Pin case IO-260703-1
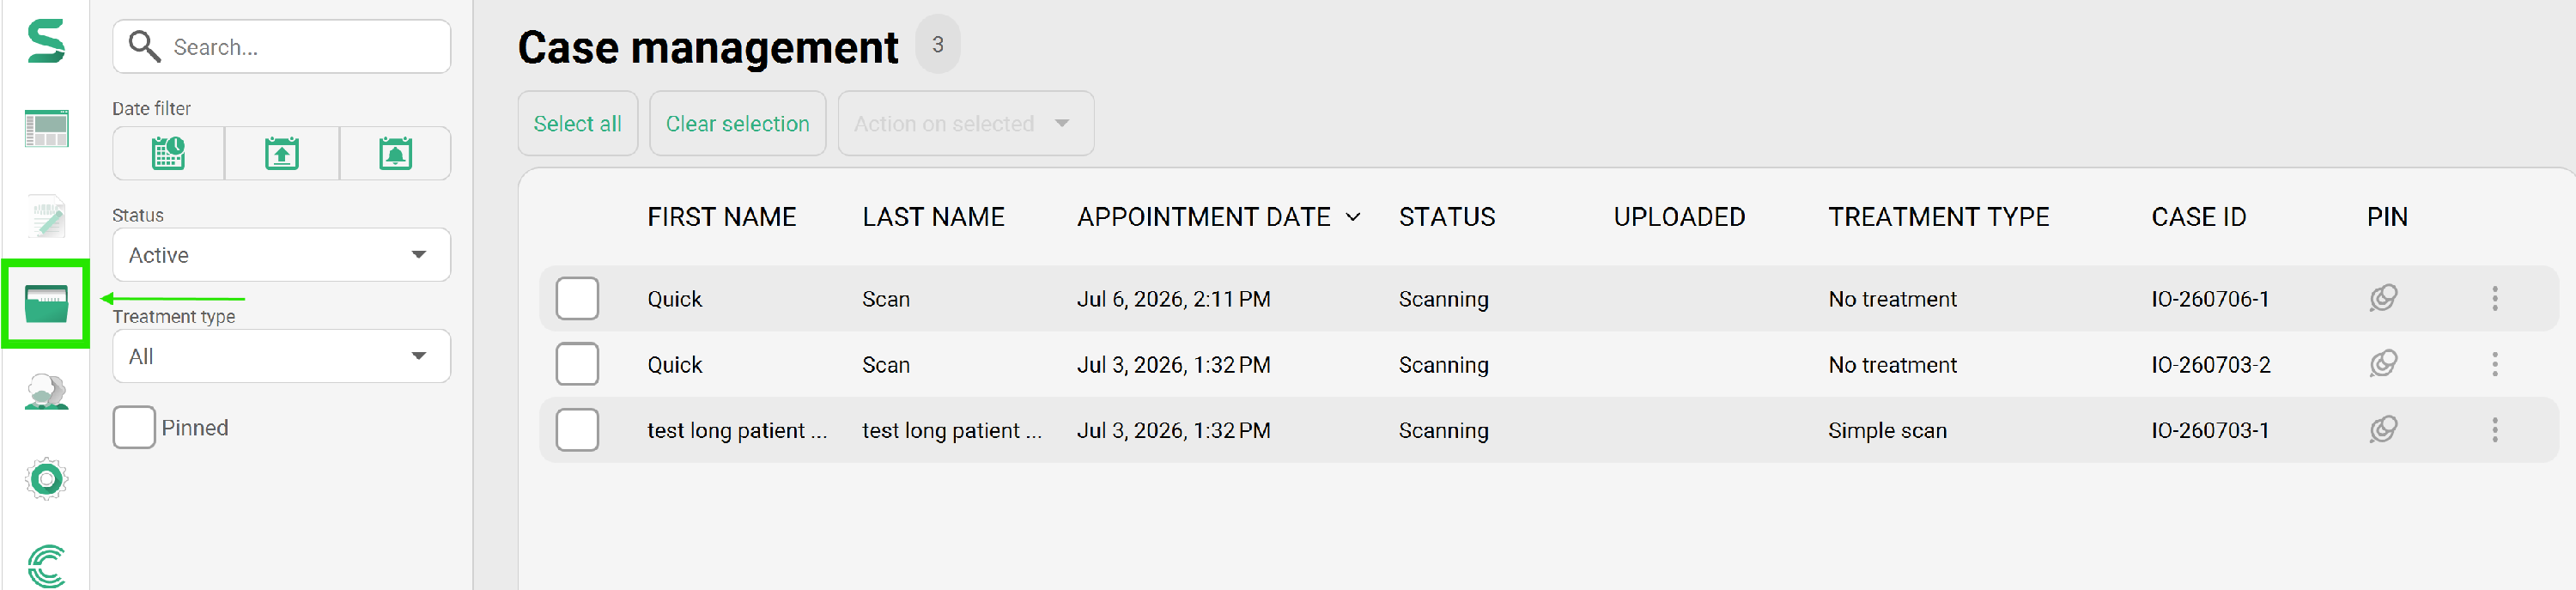The width and height of the screenshot is (2576, 590). click(x=2383, y=430)
